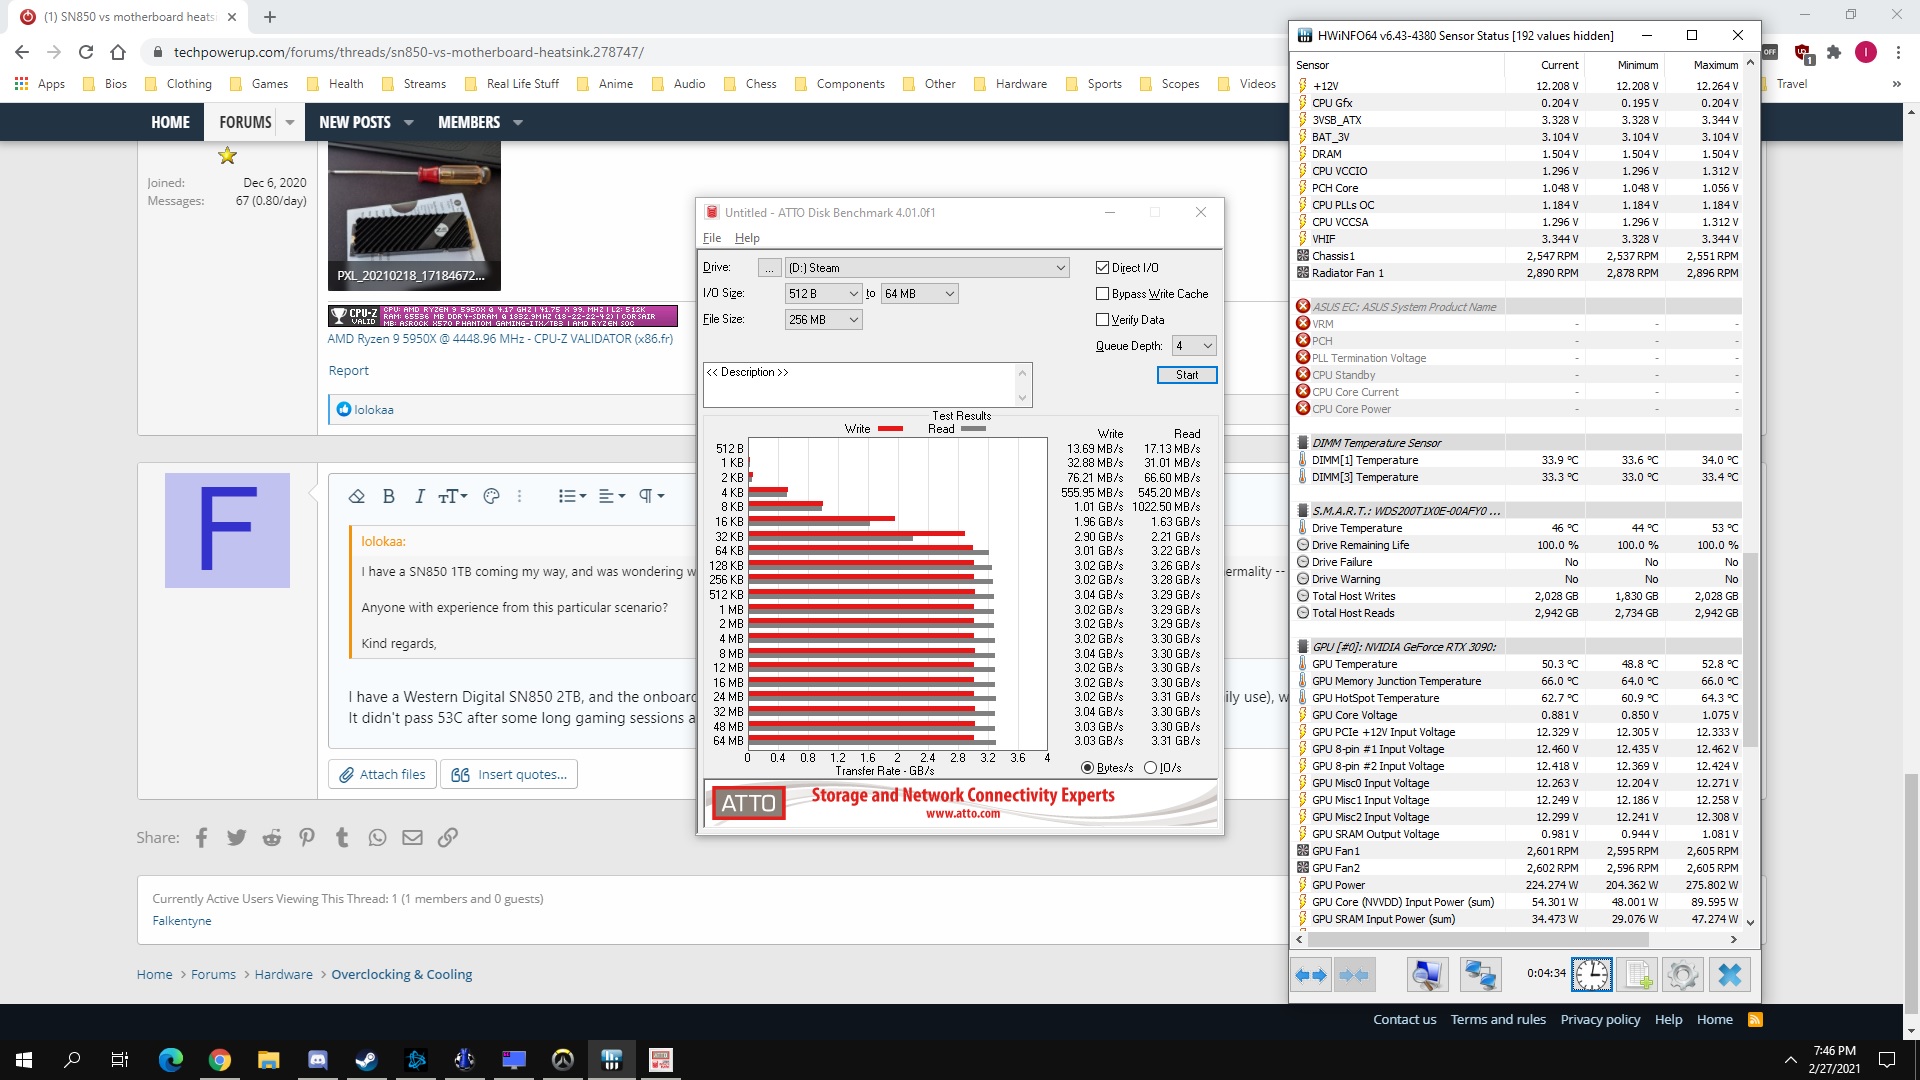Viewport: 1920px width, 1080px height.
Task: Open File Size 256 MB dropdown
Action: tap(823, 320)
